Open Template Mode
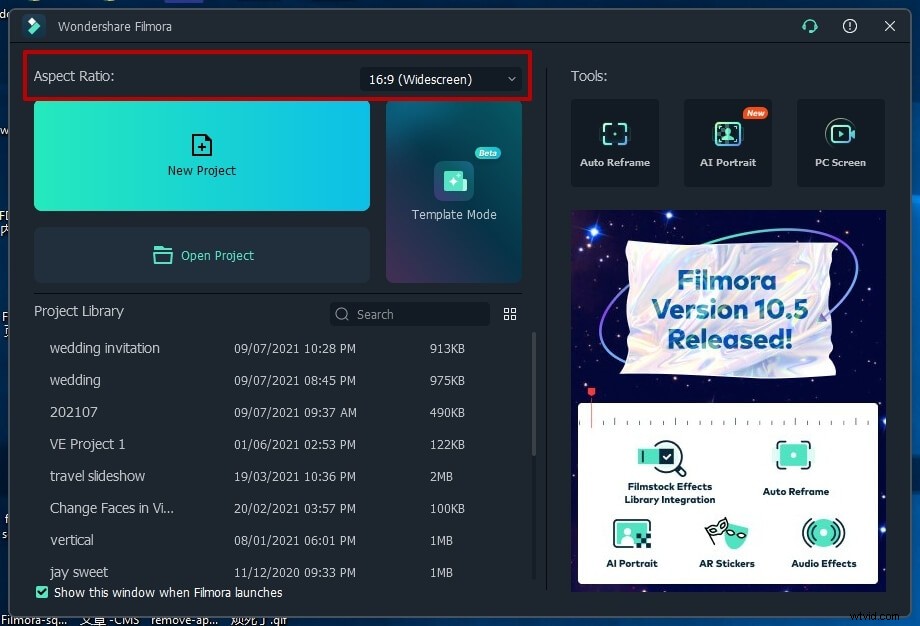This screenshot has height=626, width=920. [454, 191]
